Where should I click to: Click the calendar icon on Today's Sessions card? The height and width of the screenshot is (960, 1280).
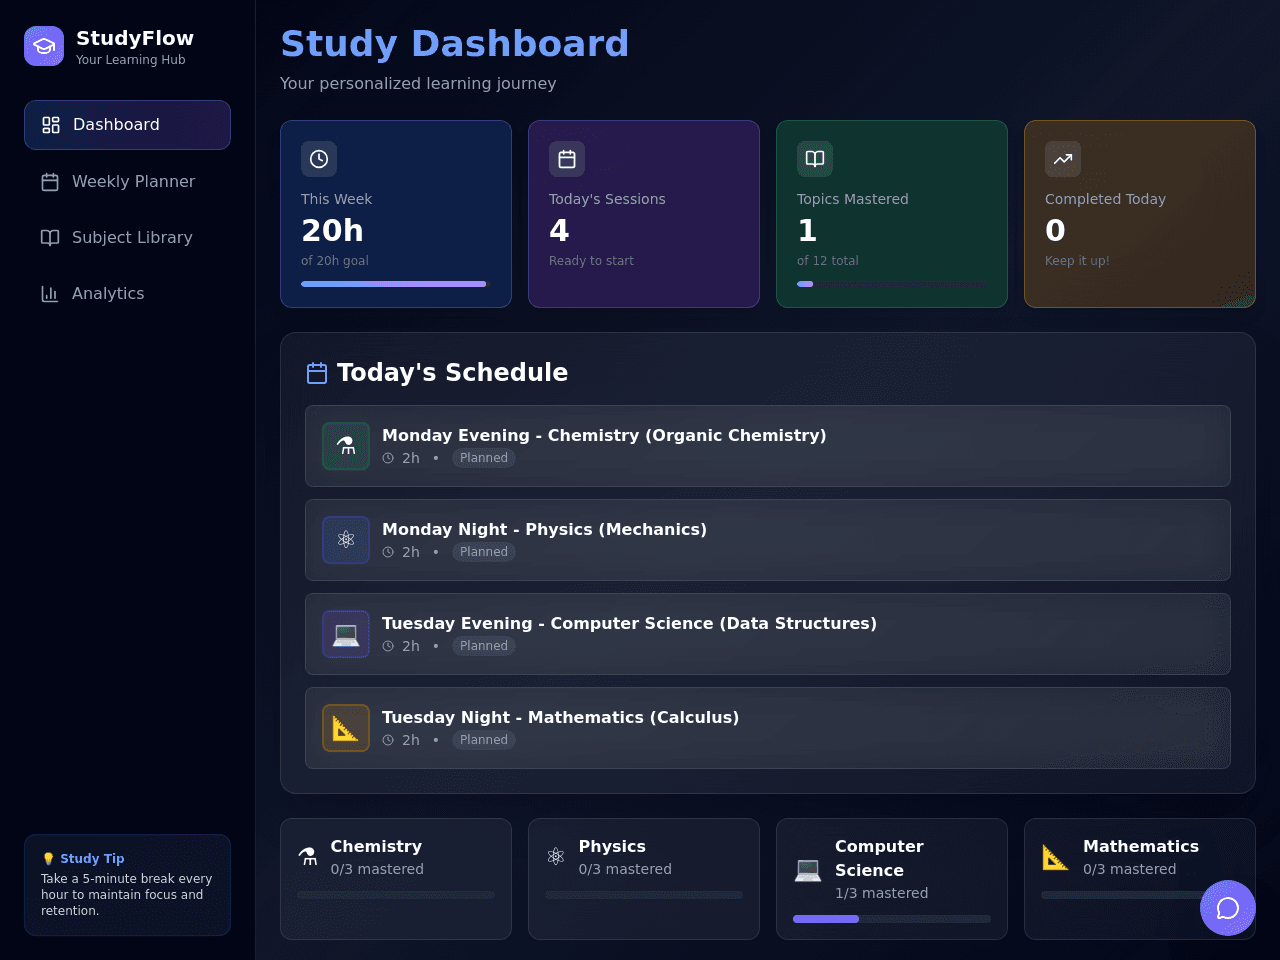pyautogui.click(x=567, y=159)
